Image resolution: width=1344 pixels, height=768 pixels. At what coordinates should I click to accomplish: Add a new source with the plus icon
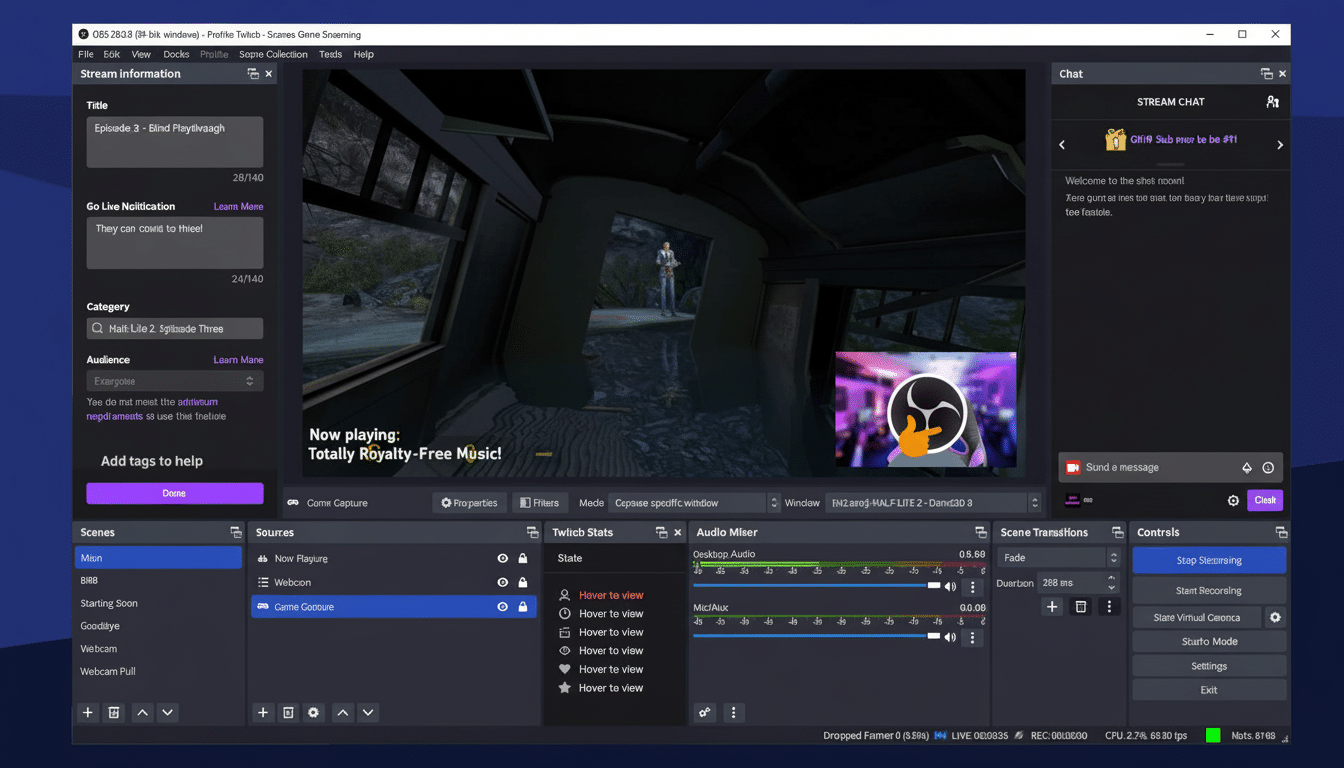(x=263, y=712)
